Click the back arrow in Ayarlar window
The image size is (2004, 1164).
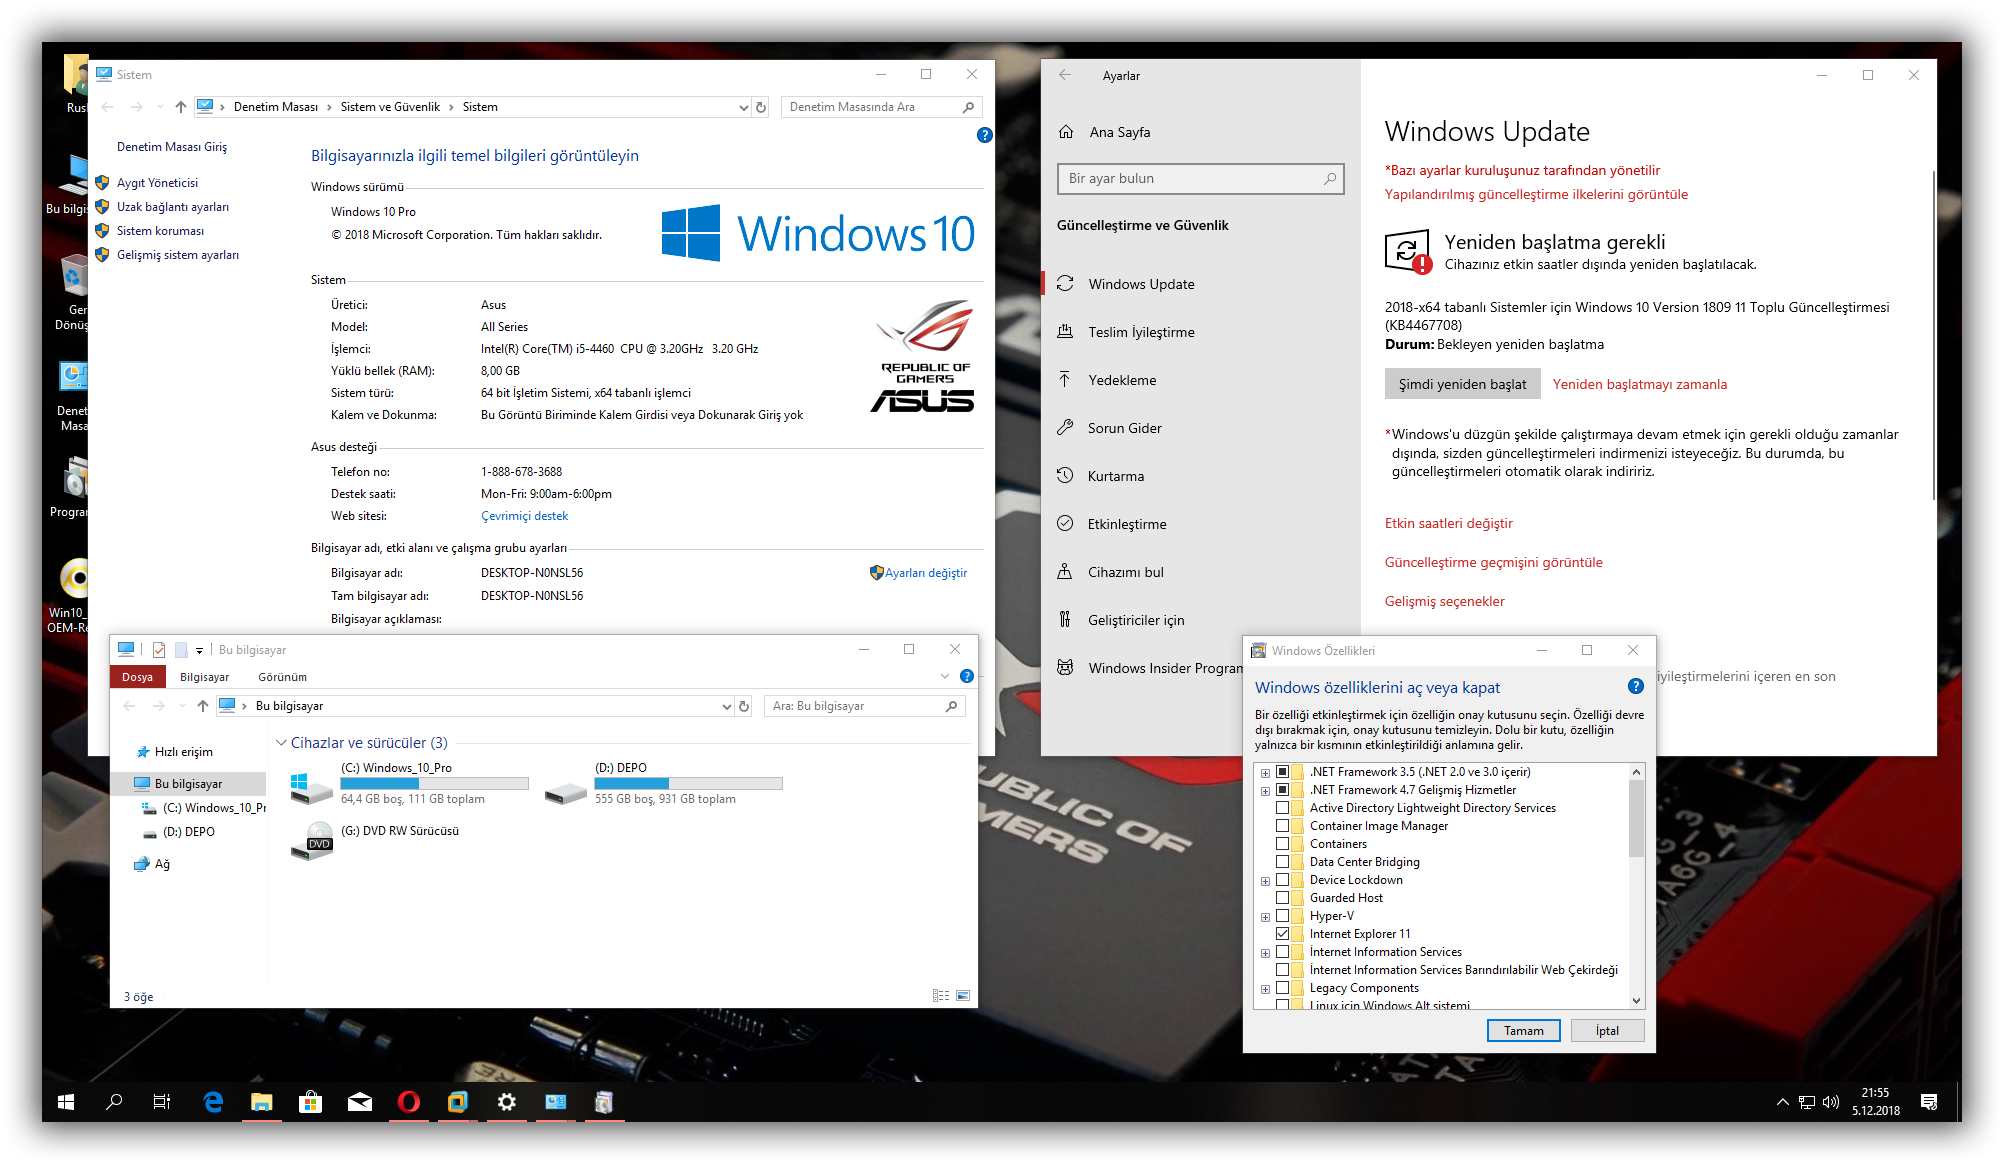tap(1065, 75)
